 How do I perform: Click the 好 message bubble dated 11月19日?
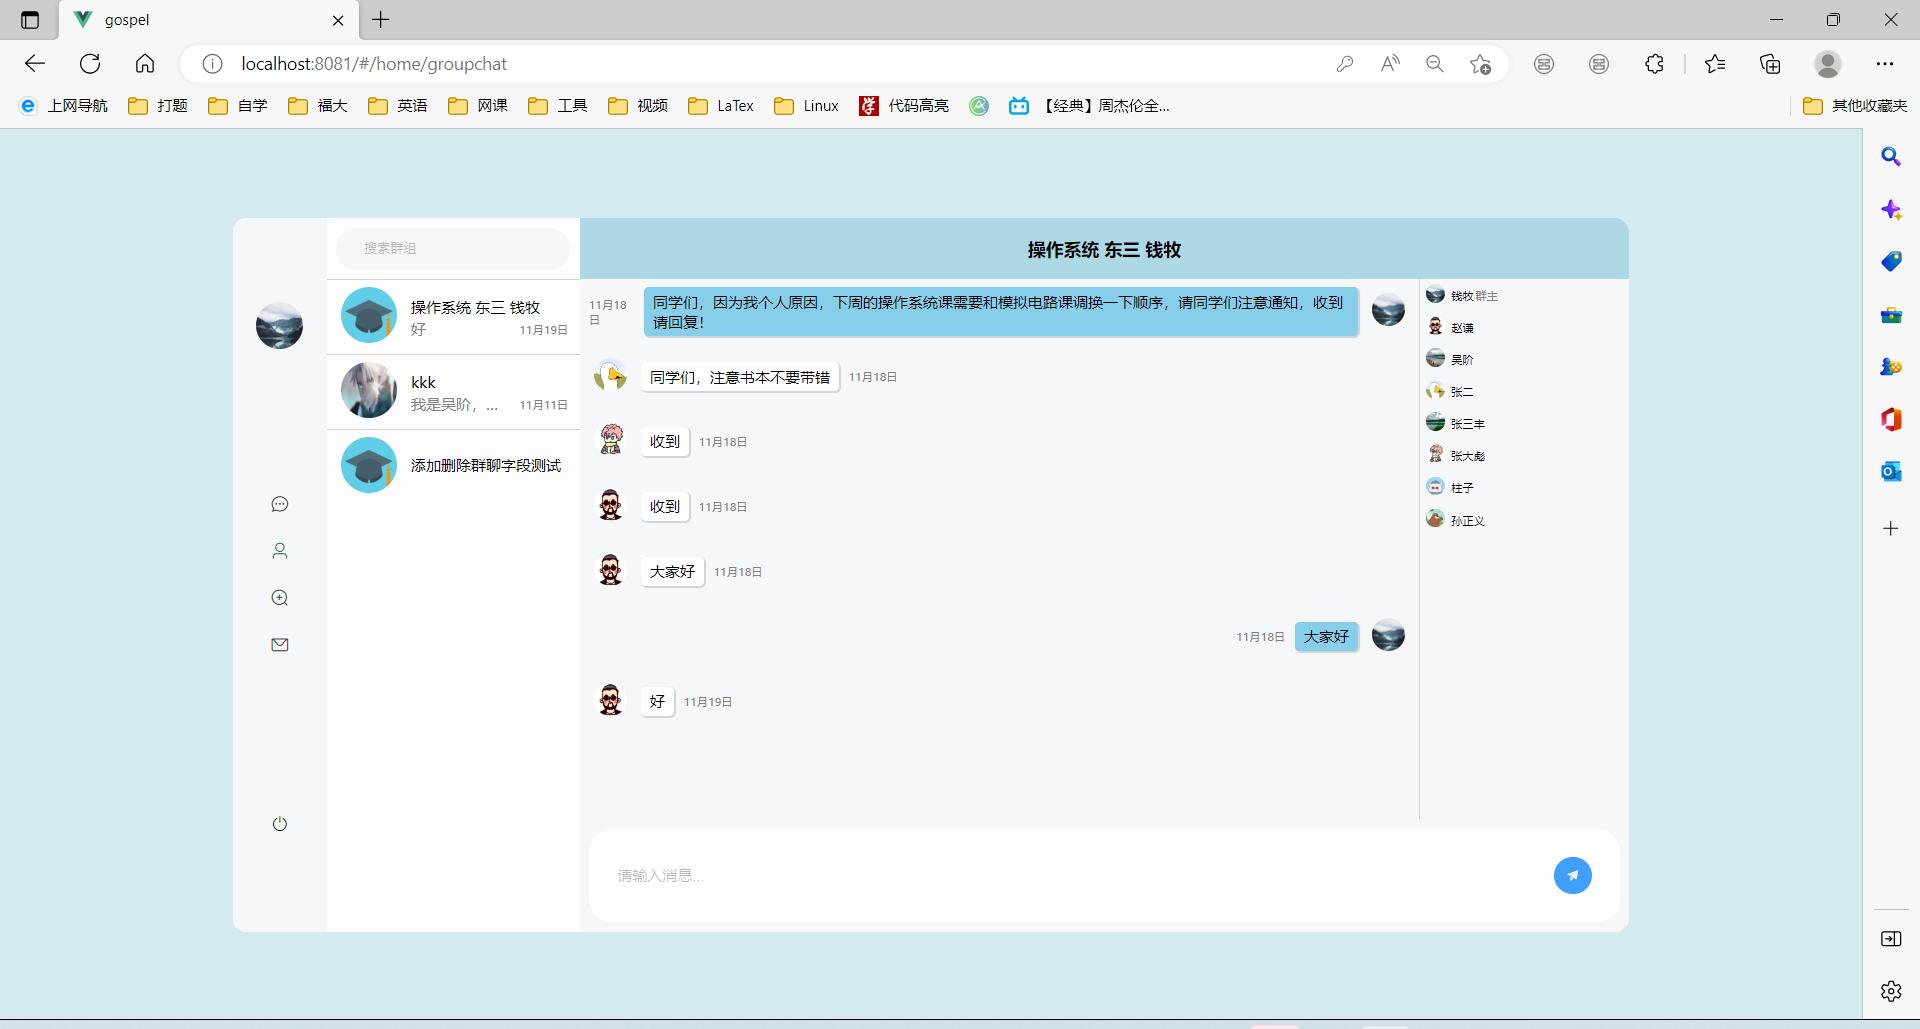(x=657, y=701)
